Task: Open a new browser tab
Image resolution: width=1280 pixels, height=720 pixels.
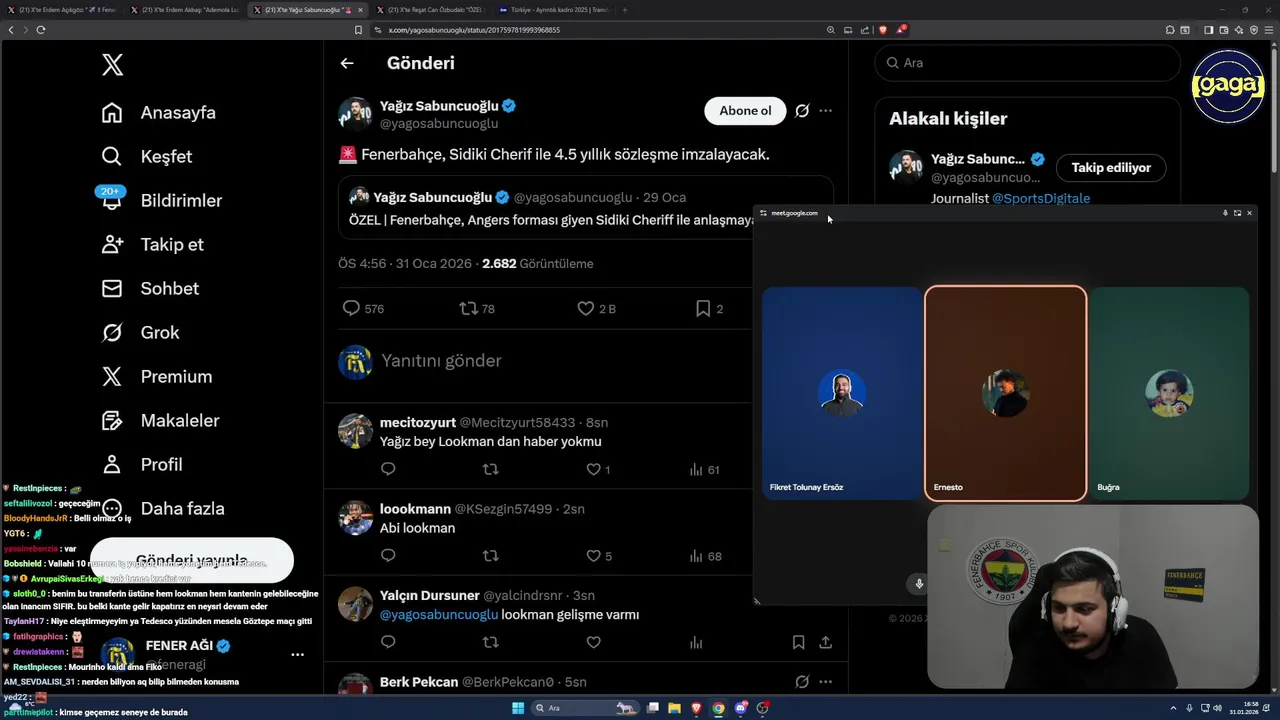Action: pos(625,10)
